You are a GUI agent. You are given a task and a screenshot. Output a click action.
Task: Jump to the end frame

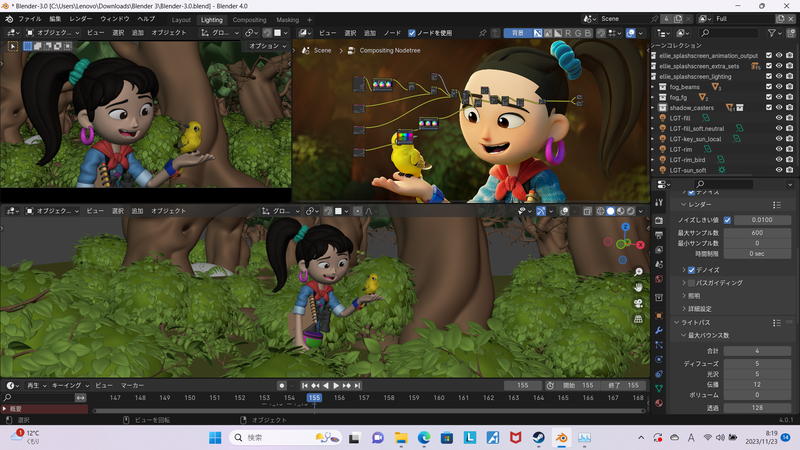(358, 386)
